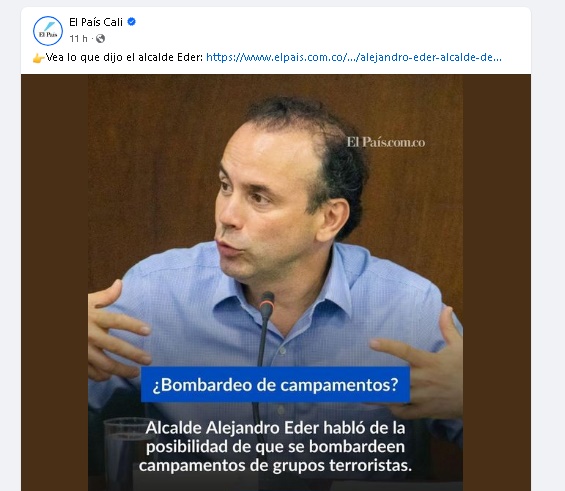Click the mayor's raised hand on right
Screen dimensions: 565x491
[420, 360]
